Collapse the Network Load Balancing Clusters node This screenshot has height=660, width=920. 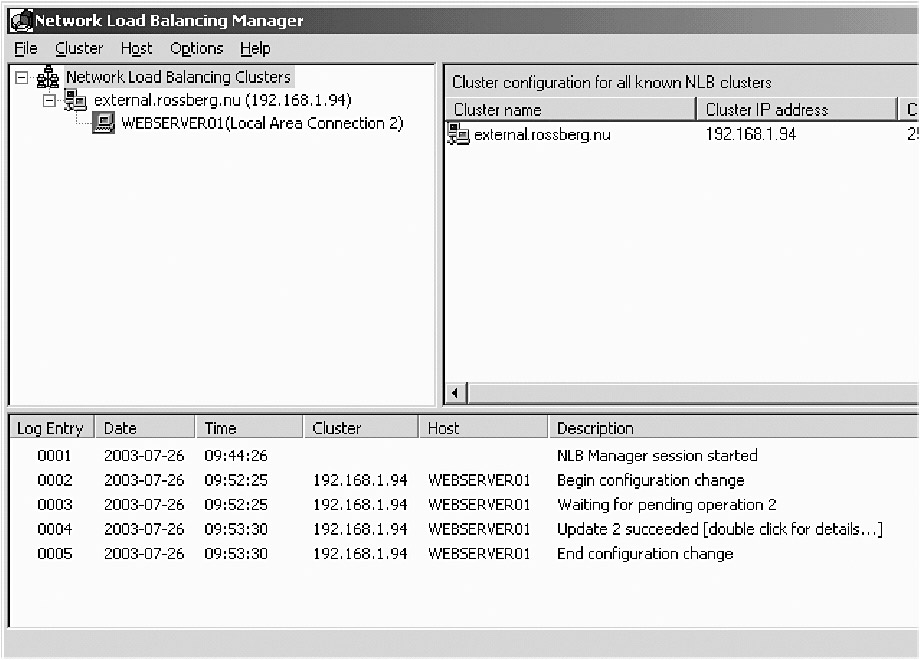(22, 78)
